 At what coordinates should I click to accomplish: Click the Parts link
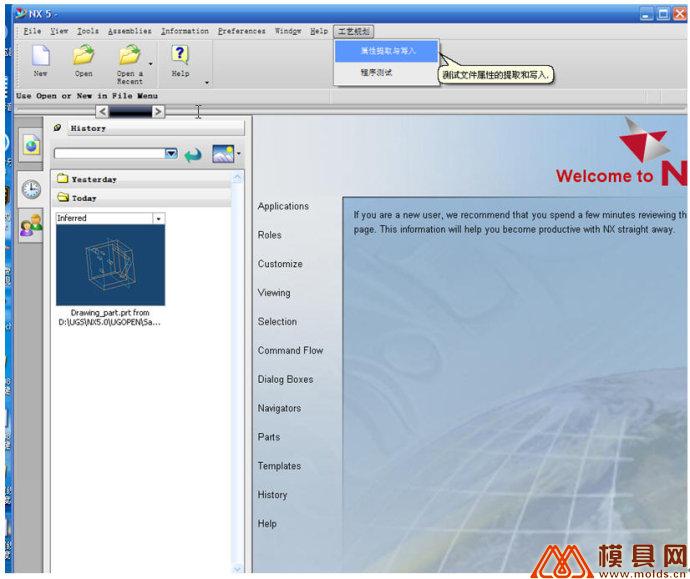click(x=268, y=437)
